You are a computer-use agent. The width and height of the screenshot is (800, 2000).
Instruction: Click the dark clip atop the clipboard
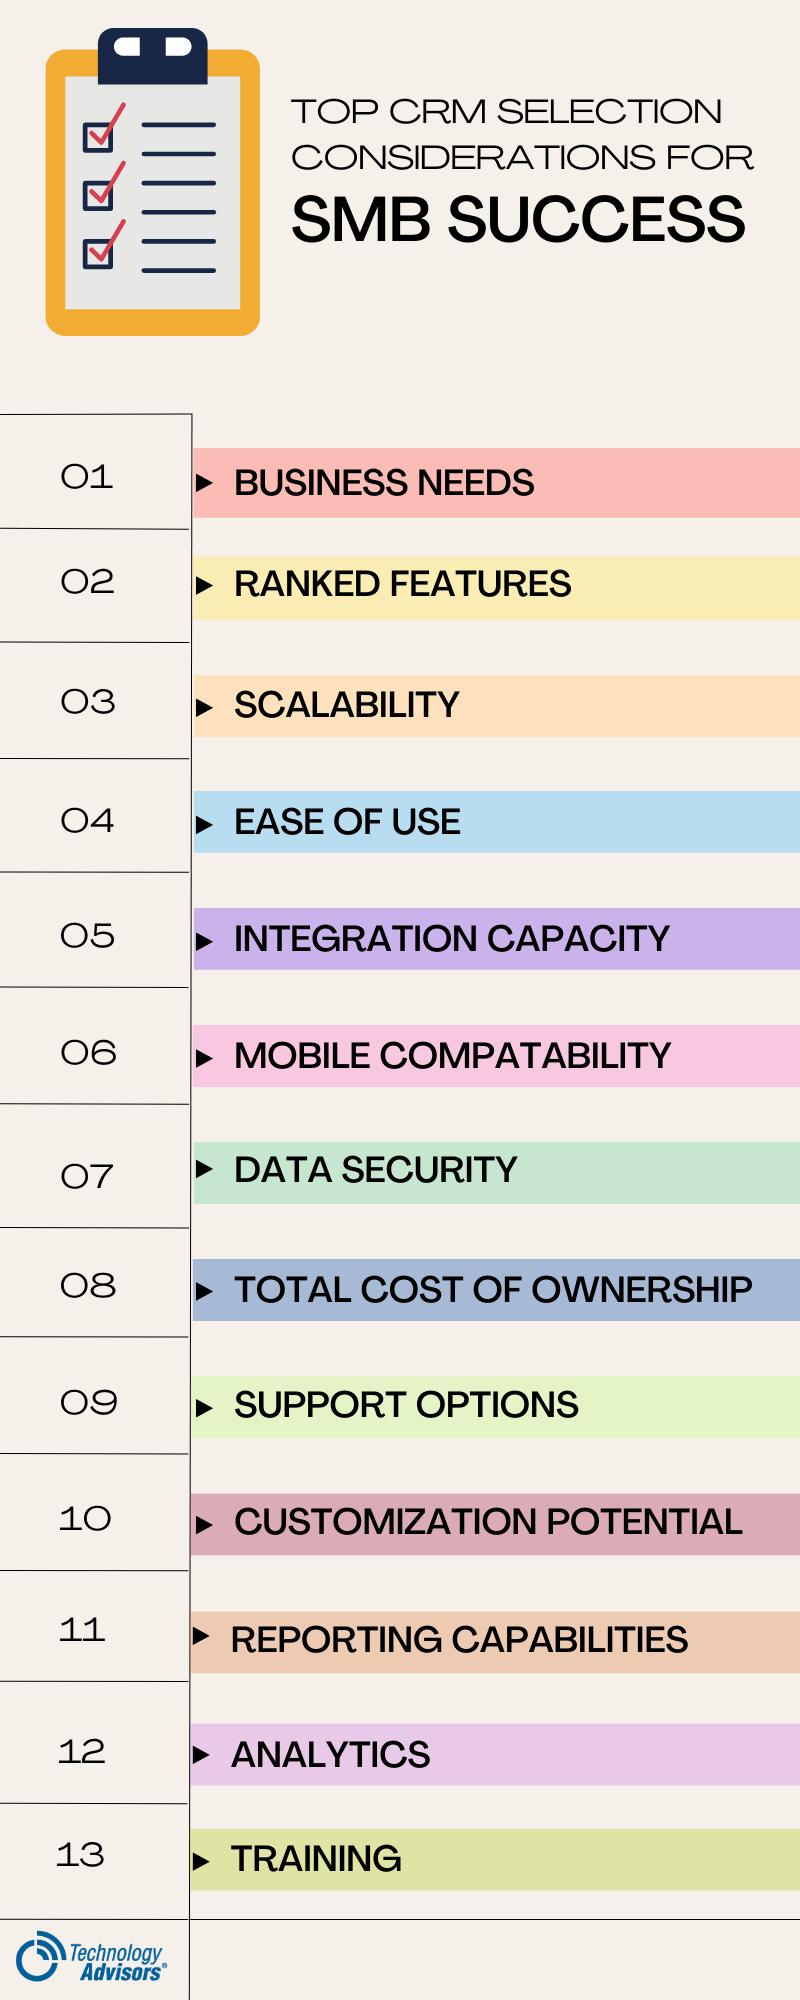(x=152, y=54)
